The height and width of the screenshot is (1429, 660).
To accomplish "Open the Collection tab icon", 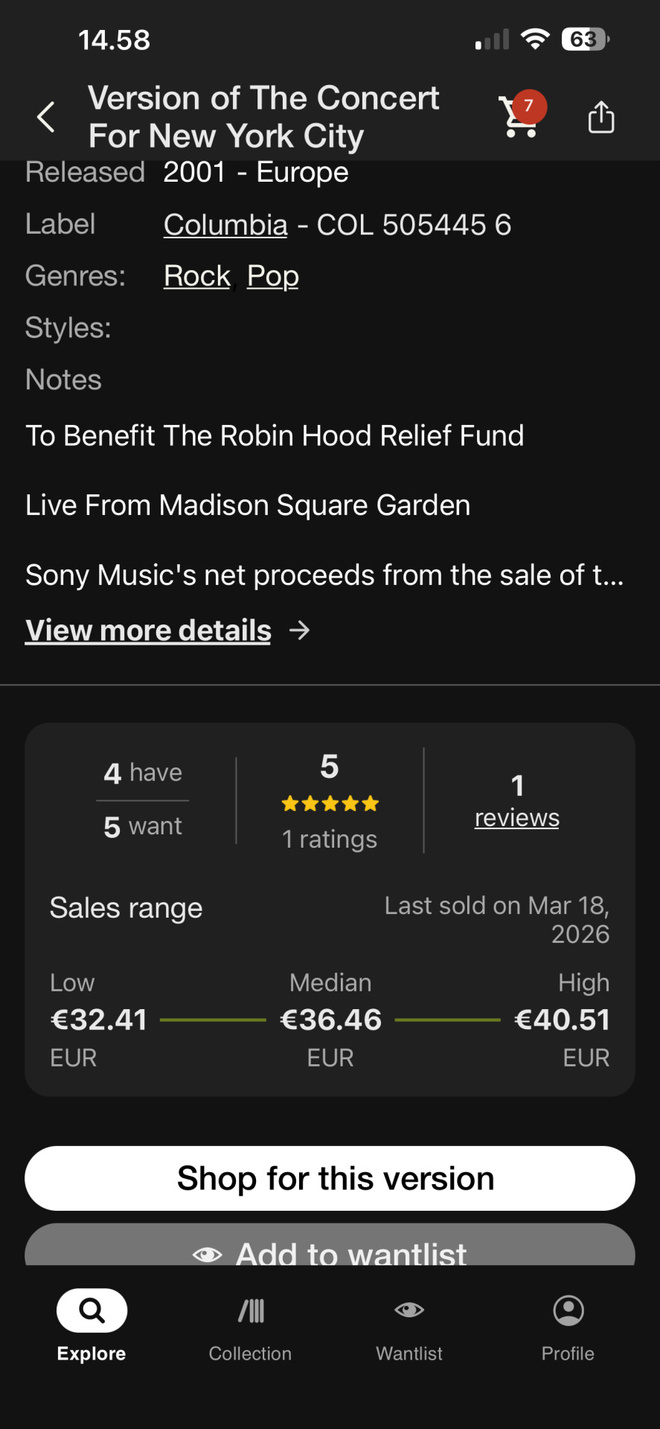I will point(250,1311).
